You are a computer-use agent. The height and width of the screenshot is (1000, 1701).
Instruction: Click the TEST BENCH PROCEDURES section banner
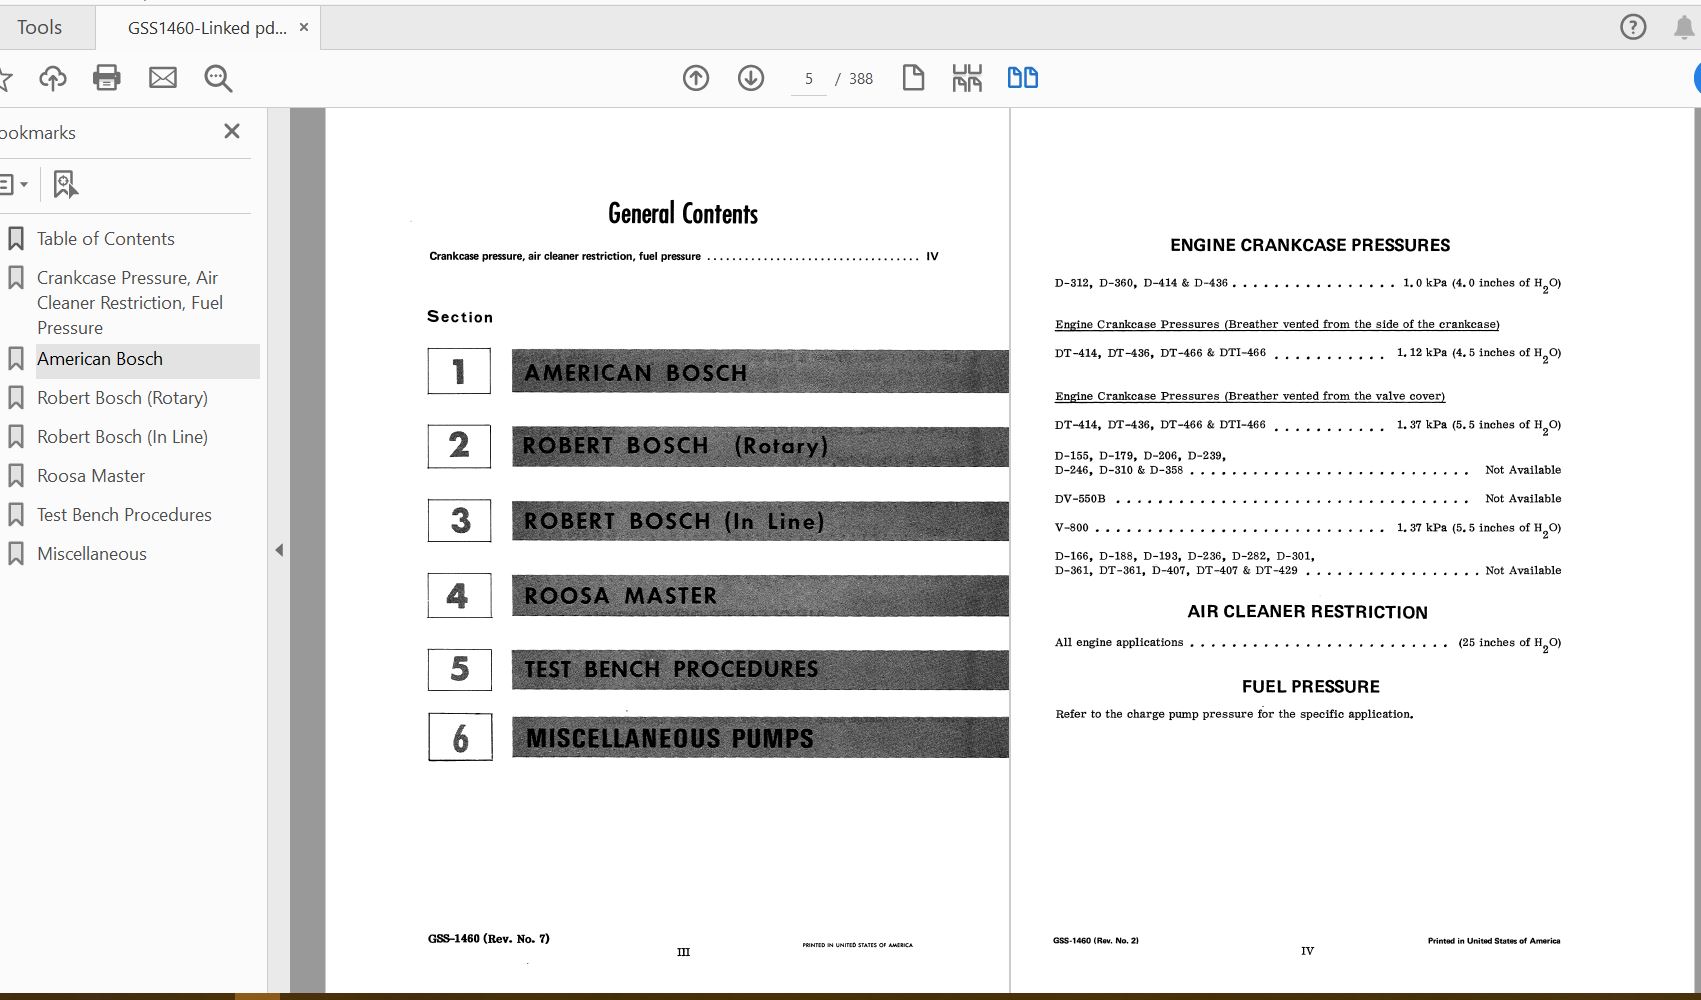coord(760,669)
